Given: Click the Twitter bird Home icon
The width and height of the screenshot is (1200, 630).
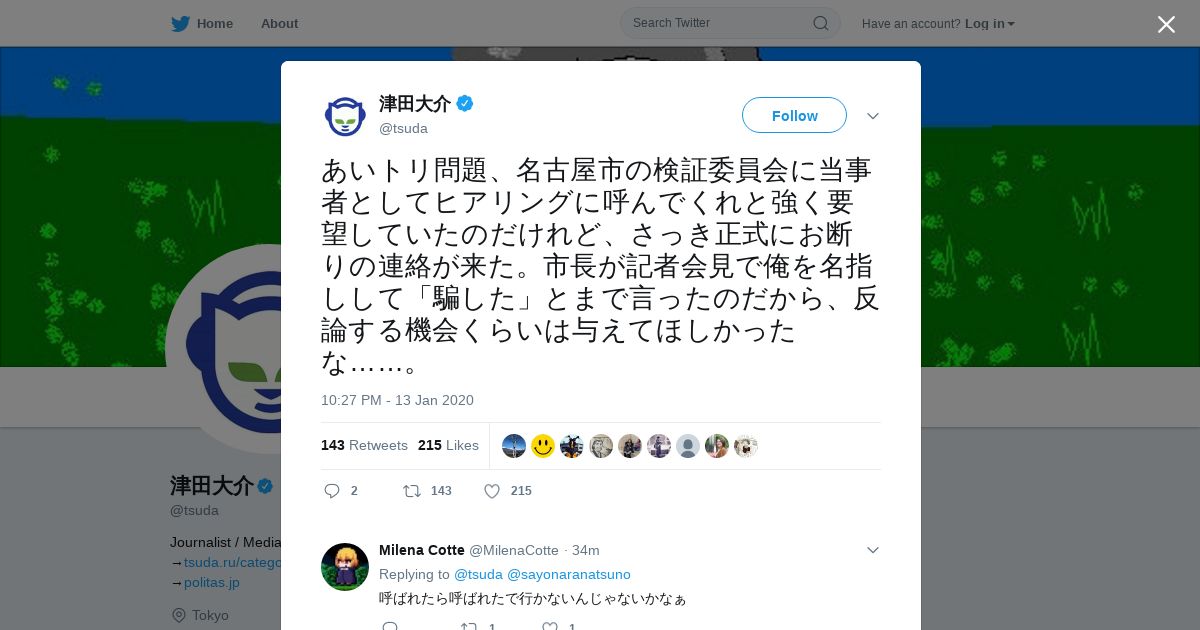Looking at the screenshot, I should pyautogui.click(x=180, y=24).
